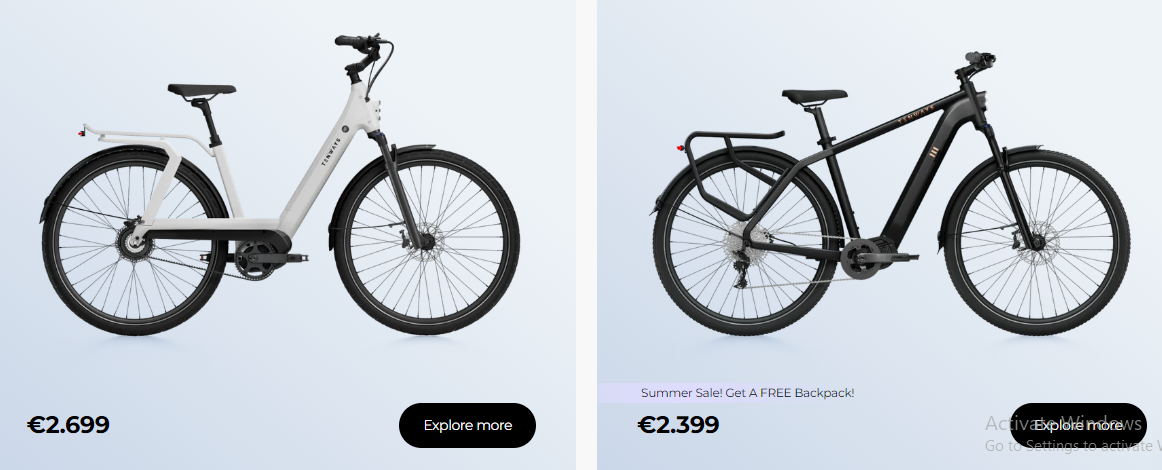The image size is (1162, 470).
Task: Select the €2.399 price label
Action: pyautogui.click(x=678, y=425)
